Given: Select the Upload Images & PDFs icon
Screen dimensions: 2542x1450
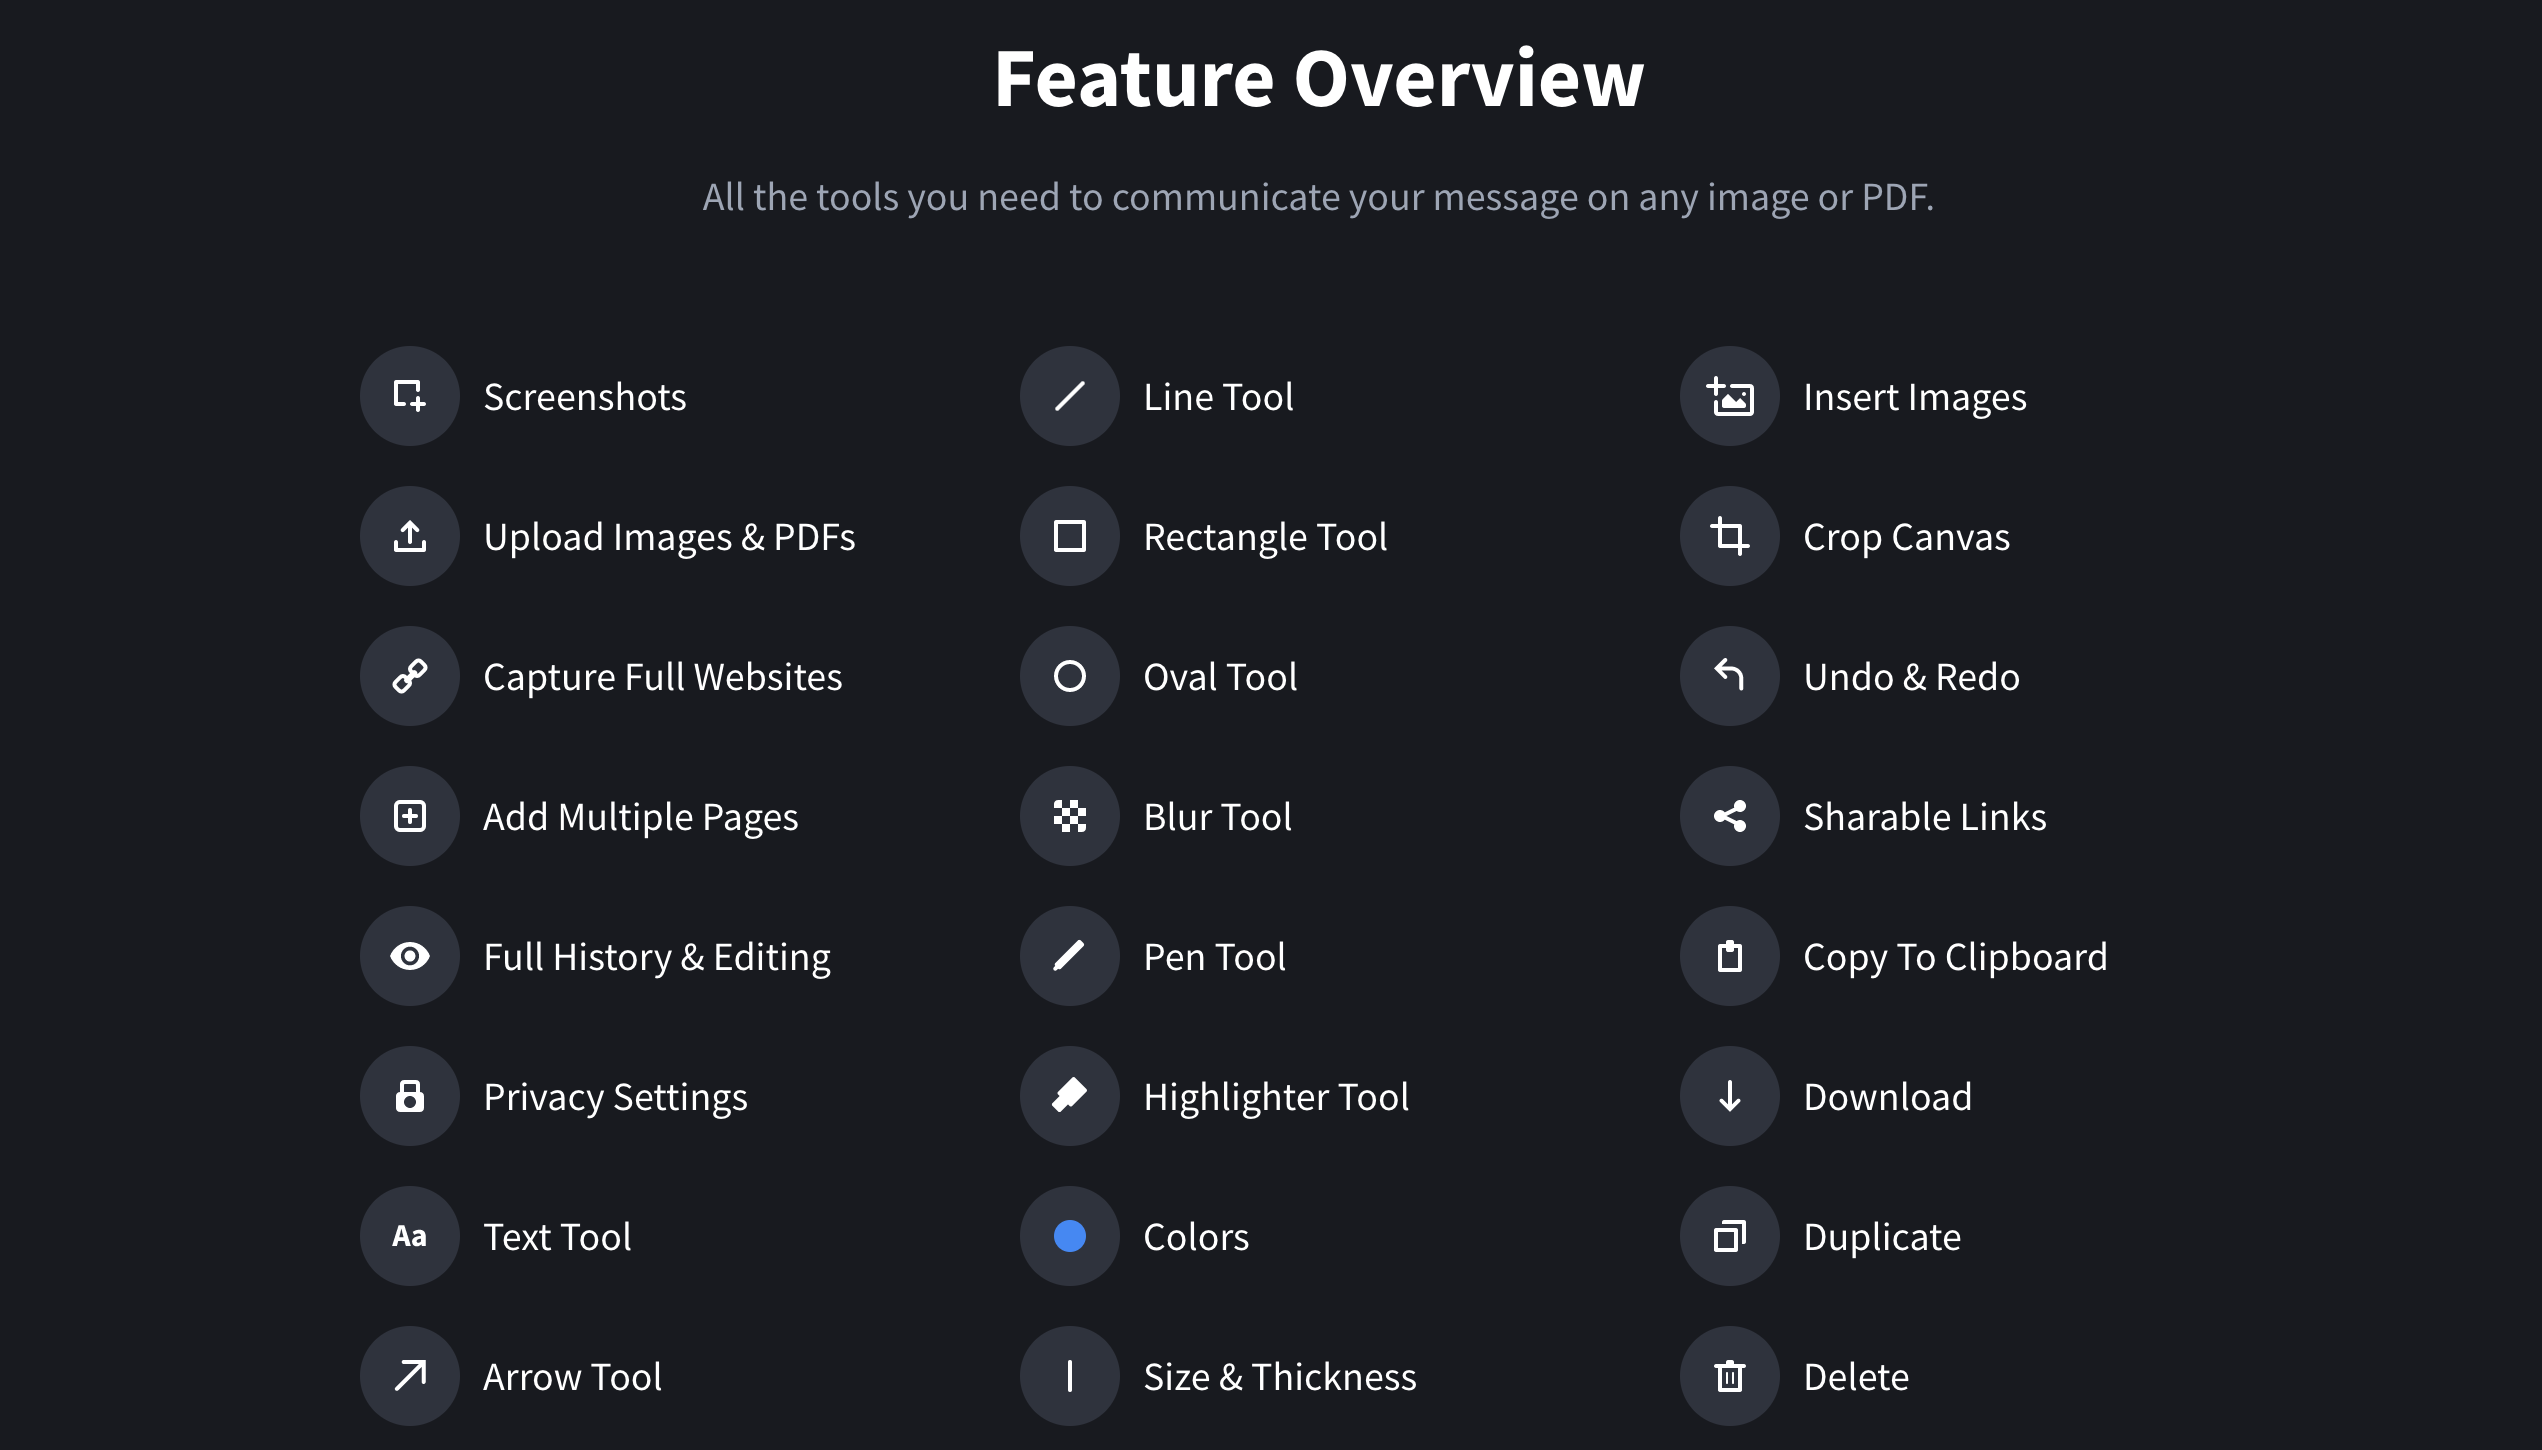Looking at the screenshot, I should (x=409, y=536).
